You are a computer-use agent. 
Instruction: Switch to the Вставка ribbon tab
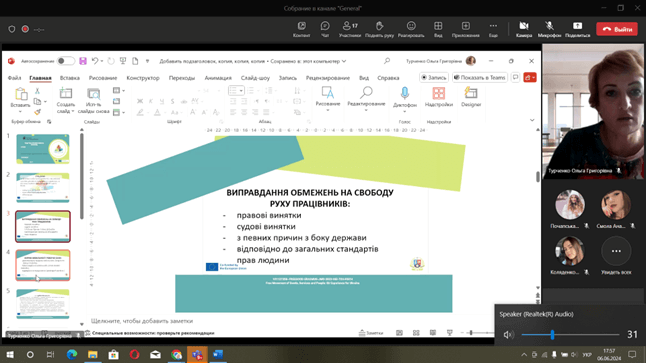point(70,78)
